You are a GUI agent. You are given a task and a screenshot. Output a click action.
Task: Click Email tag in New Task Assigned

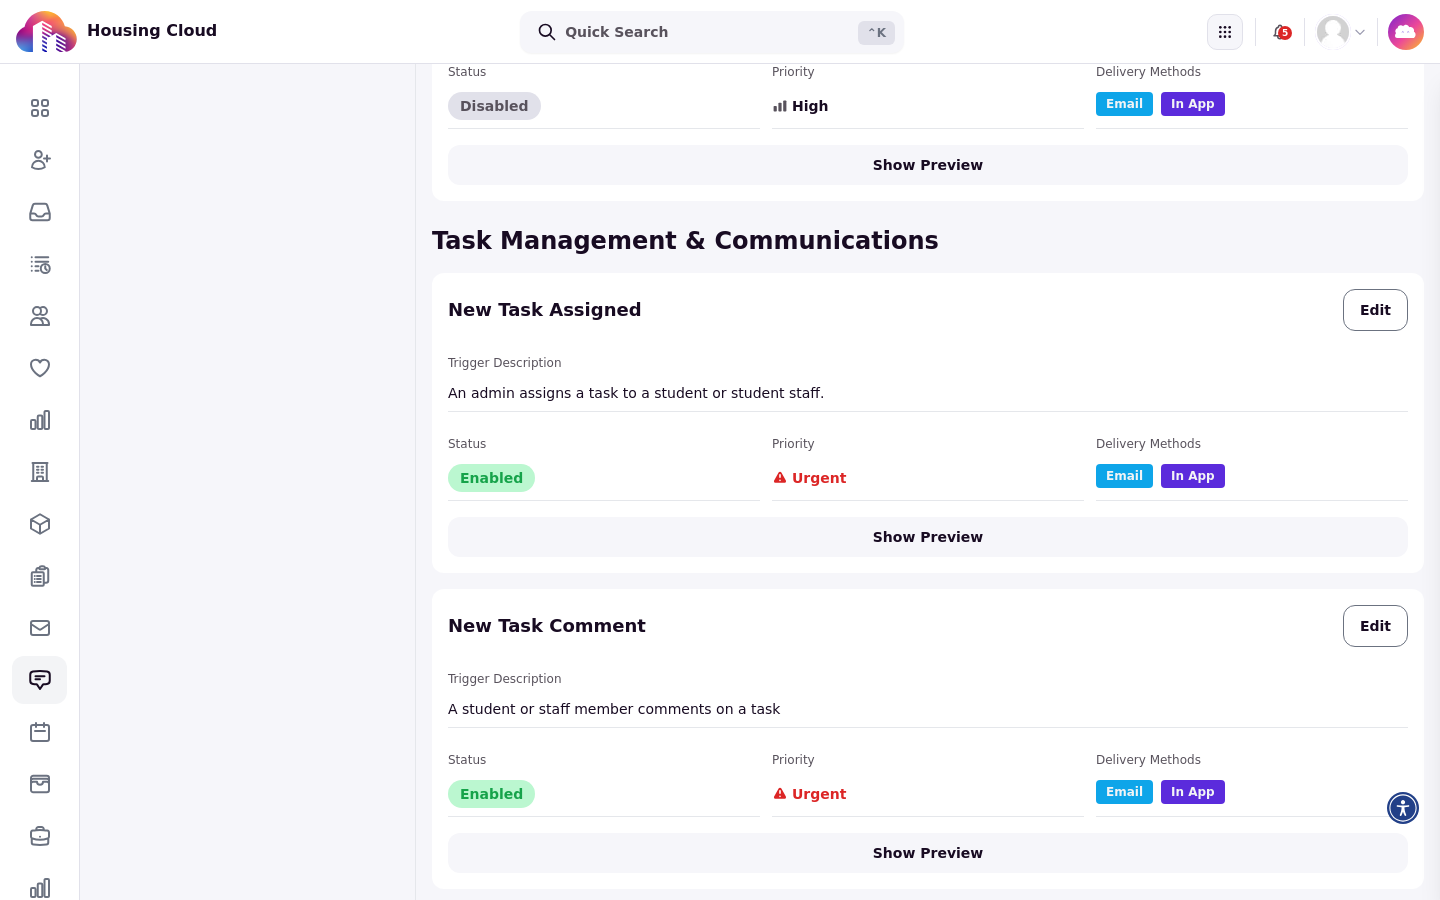[1124, 476]
